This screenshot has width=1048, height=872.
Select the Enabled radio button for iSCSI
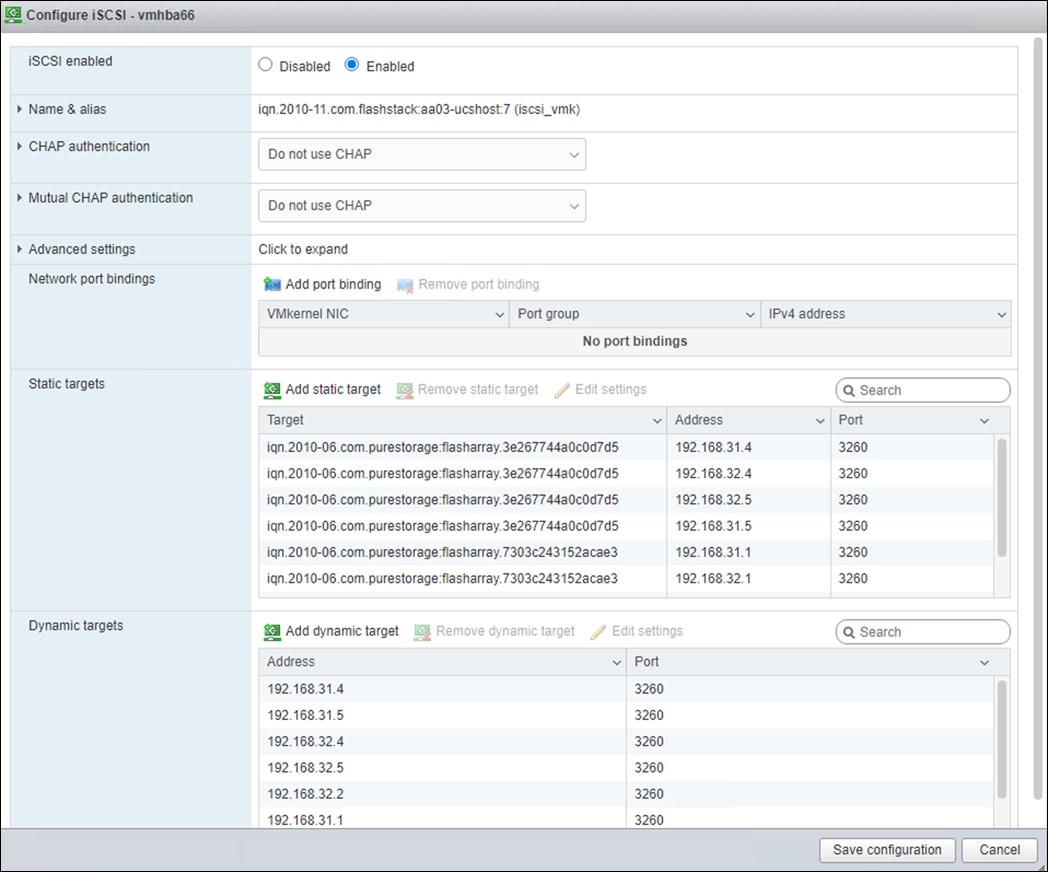[352, 64]
